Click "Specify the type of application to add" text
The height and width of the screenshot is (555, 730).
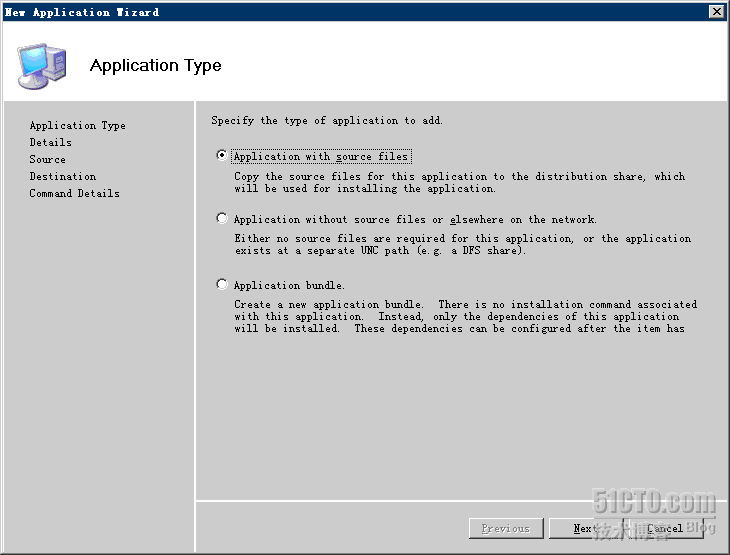[x=327, y=121]
